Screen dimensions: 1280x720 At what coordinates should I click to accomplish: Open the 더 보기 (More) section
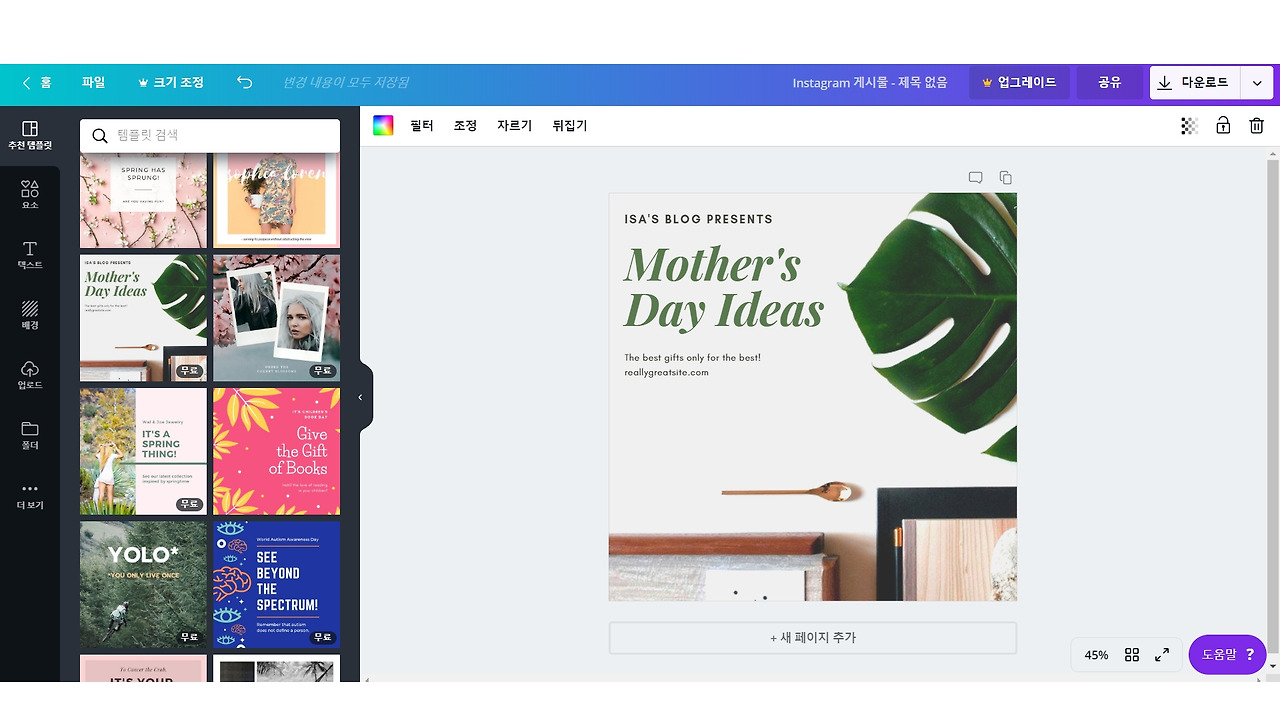point(29,497)
